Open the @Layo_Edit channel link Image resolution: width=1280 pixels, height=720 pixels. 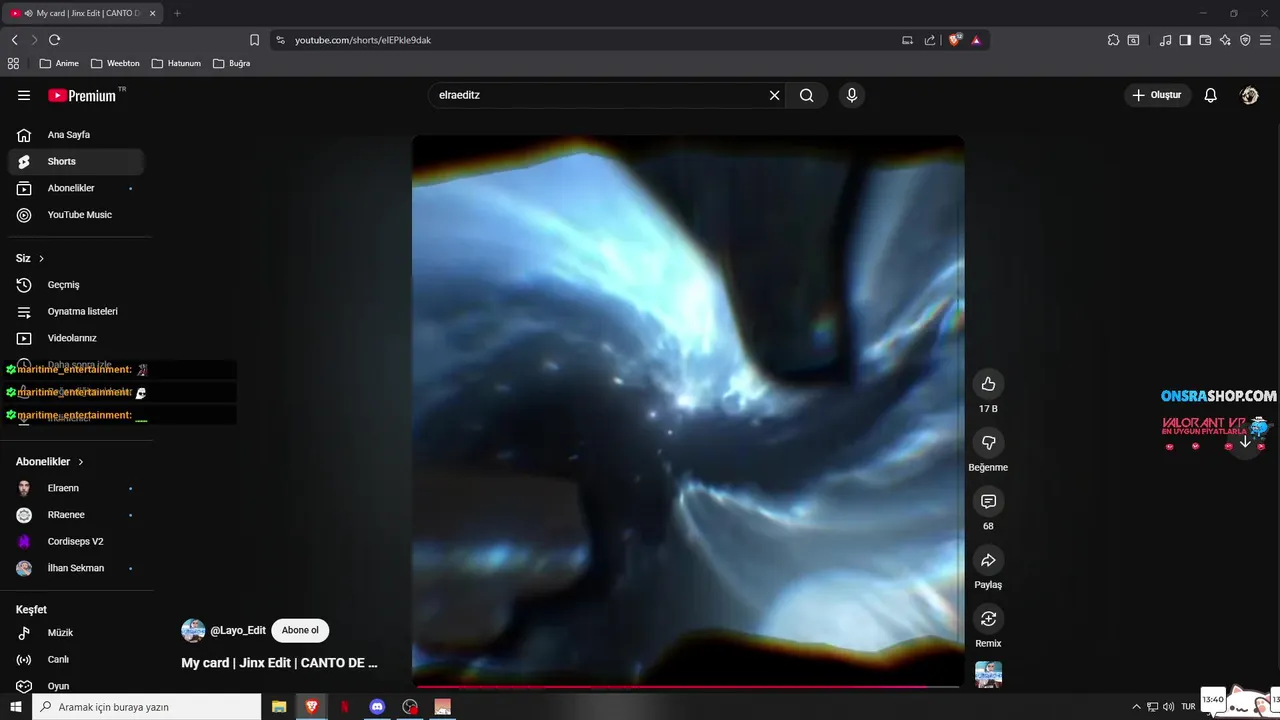238,630
